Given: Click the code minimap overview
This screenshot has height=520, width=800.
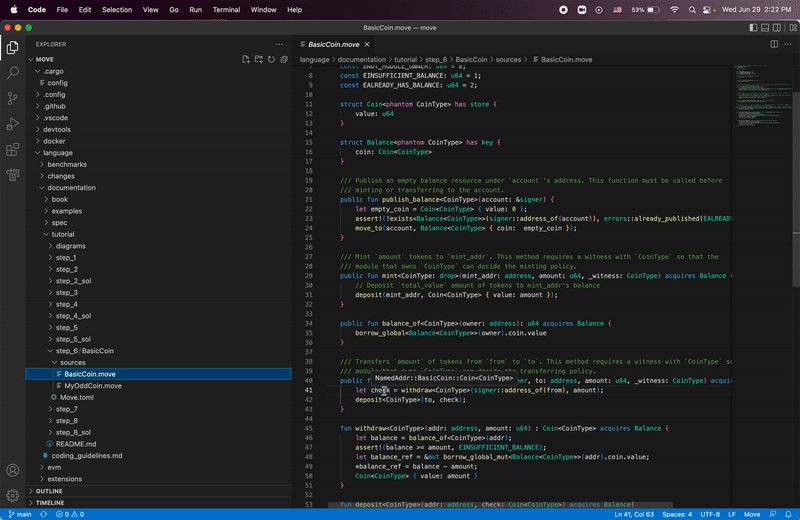Looking at the screenshot, I should pos(762,96).
